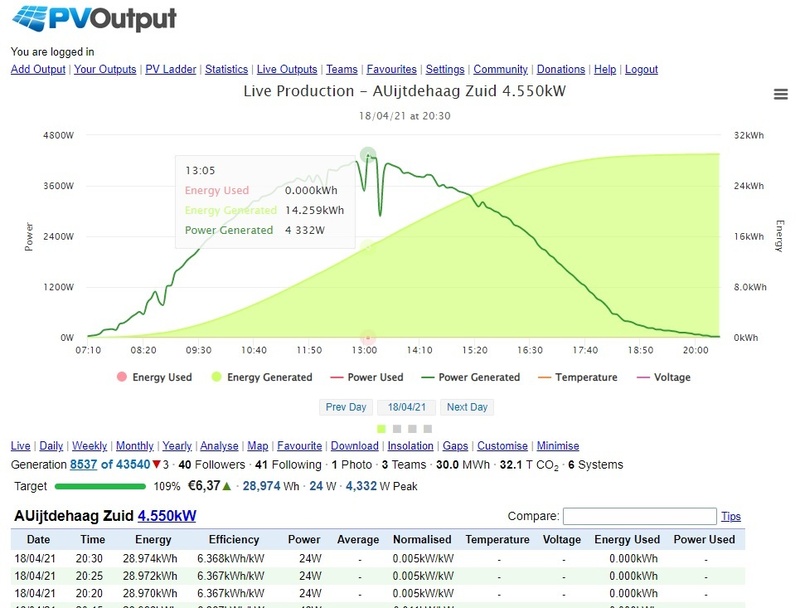Click 13:05 data point on Power curve
Viewport: 800px width, 608px height.
tap(368, 155)
